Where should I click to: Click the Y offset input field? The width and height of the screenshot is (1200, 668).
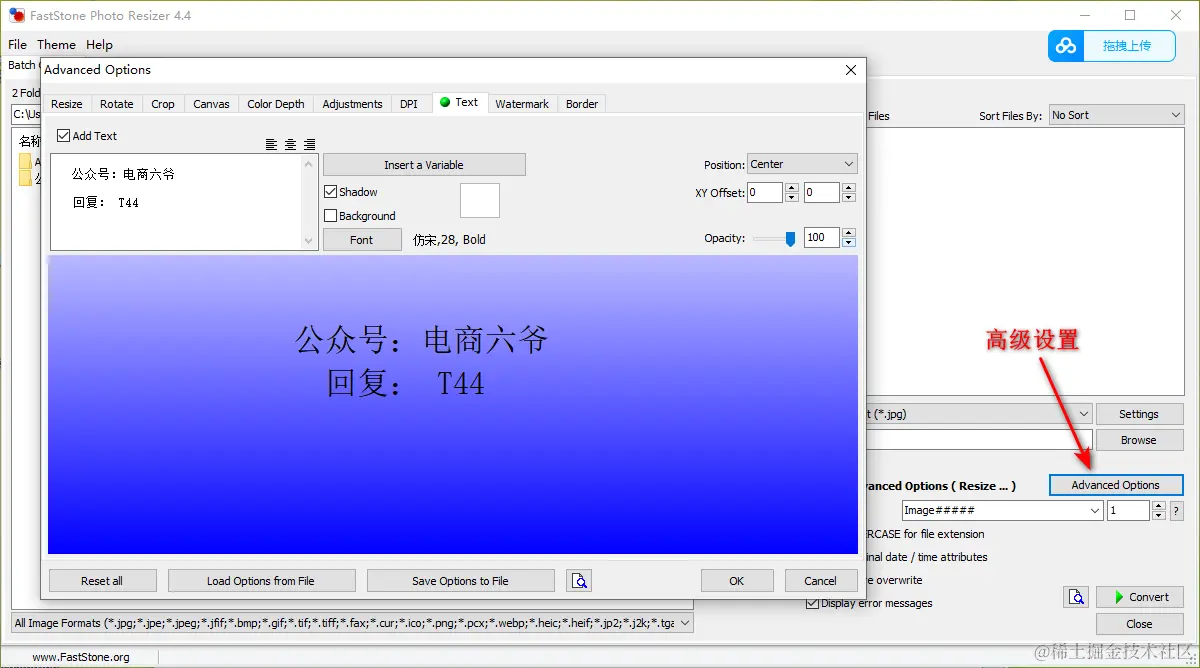(822, 193)
